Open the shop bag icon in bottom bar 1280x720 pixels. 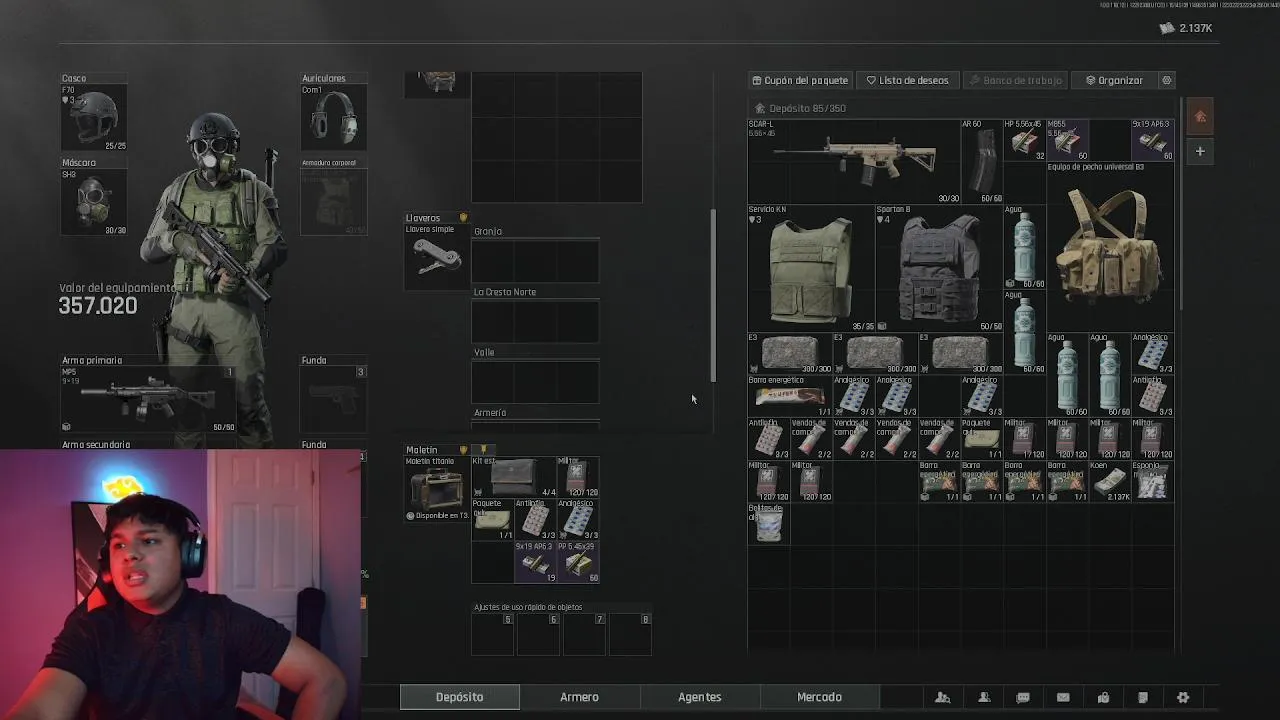(1103, 697)
